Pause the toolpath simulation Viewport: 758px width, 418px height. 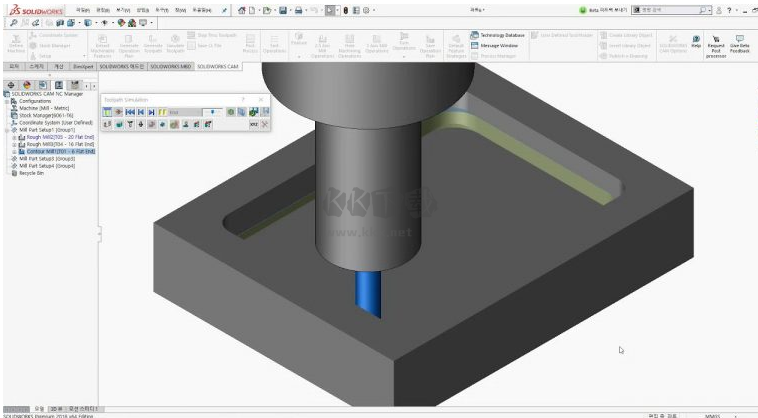pos(160,112)
